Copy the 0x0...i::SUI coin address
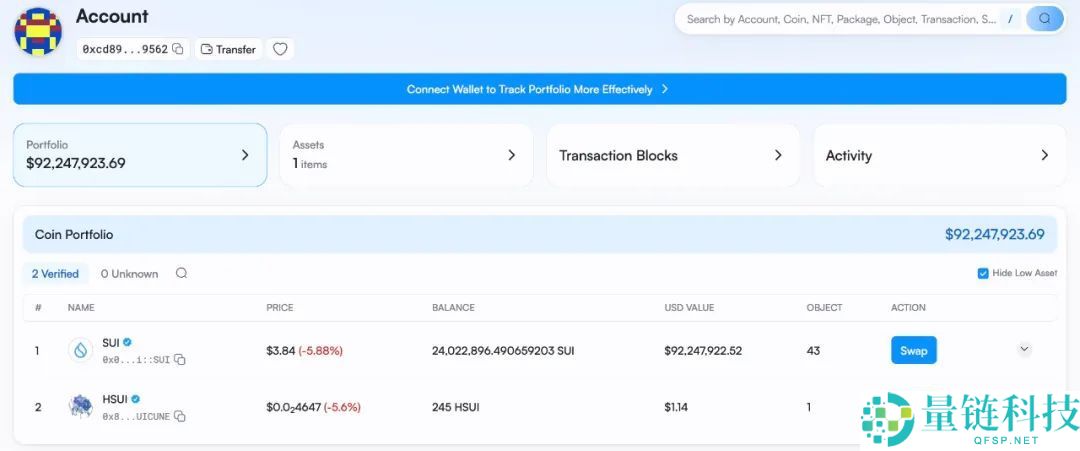This screenshot has height=451, width=1080. pyautogui.click(x=180, y=359)
